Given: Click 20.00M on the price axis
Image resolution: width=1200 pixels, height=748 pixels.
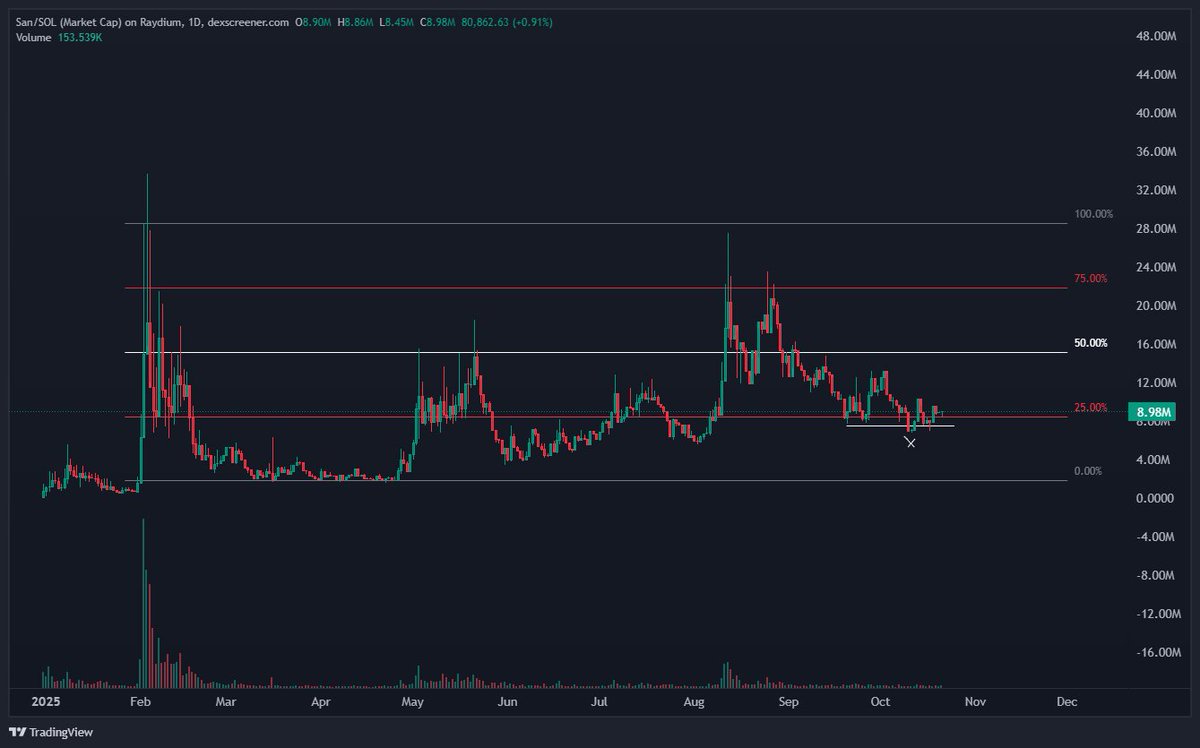Looking at the screenshot, I should click(1154, 306).
